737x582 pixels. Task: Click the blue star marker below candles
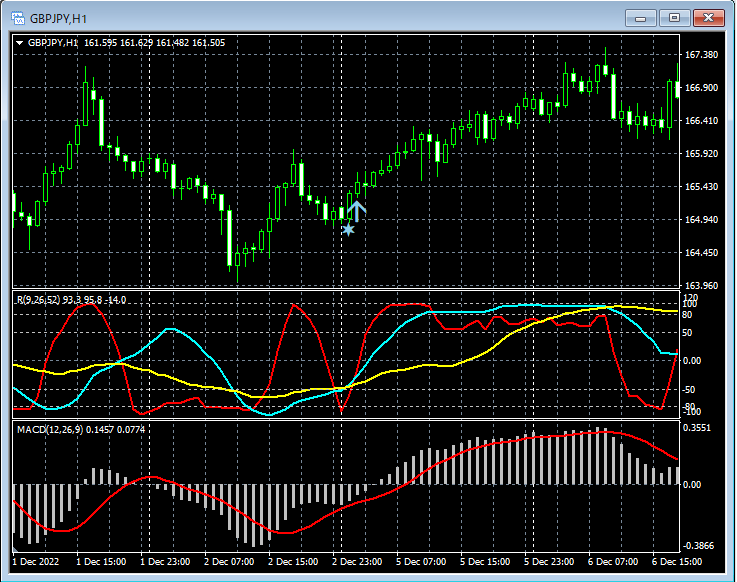point(348,230)
